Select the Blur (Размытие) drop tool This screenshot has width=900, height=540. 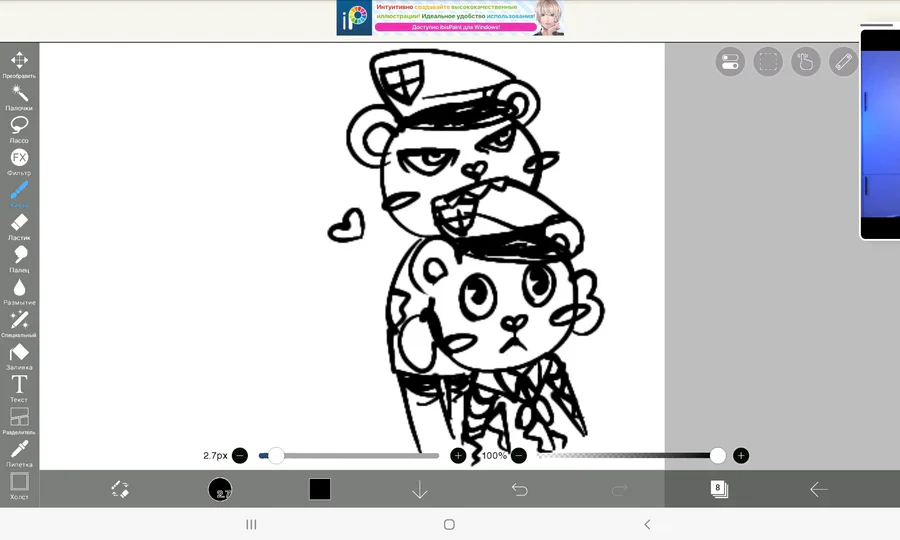point(19,292)
